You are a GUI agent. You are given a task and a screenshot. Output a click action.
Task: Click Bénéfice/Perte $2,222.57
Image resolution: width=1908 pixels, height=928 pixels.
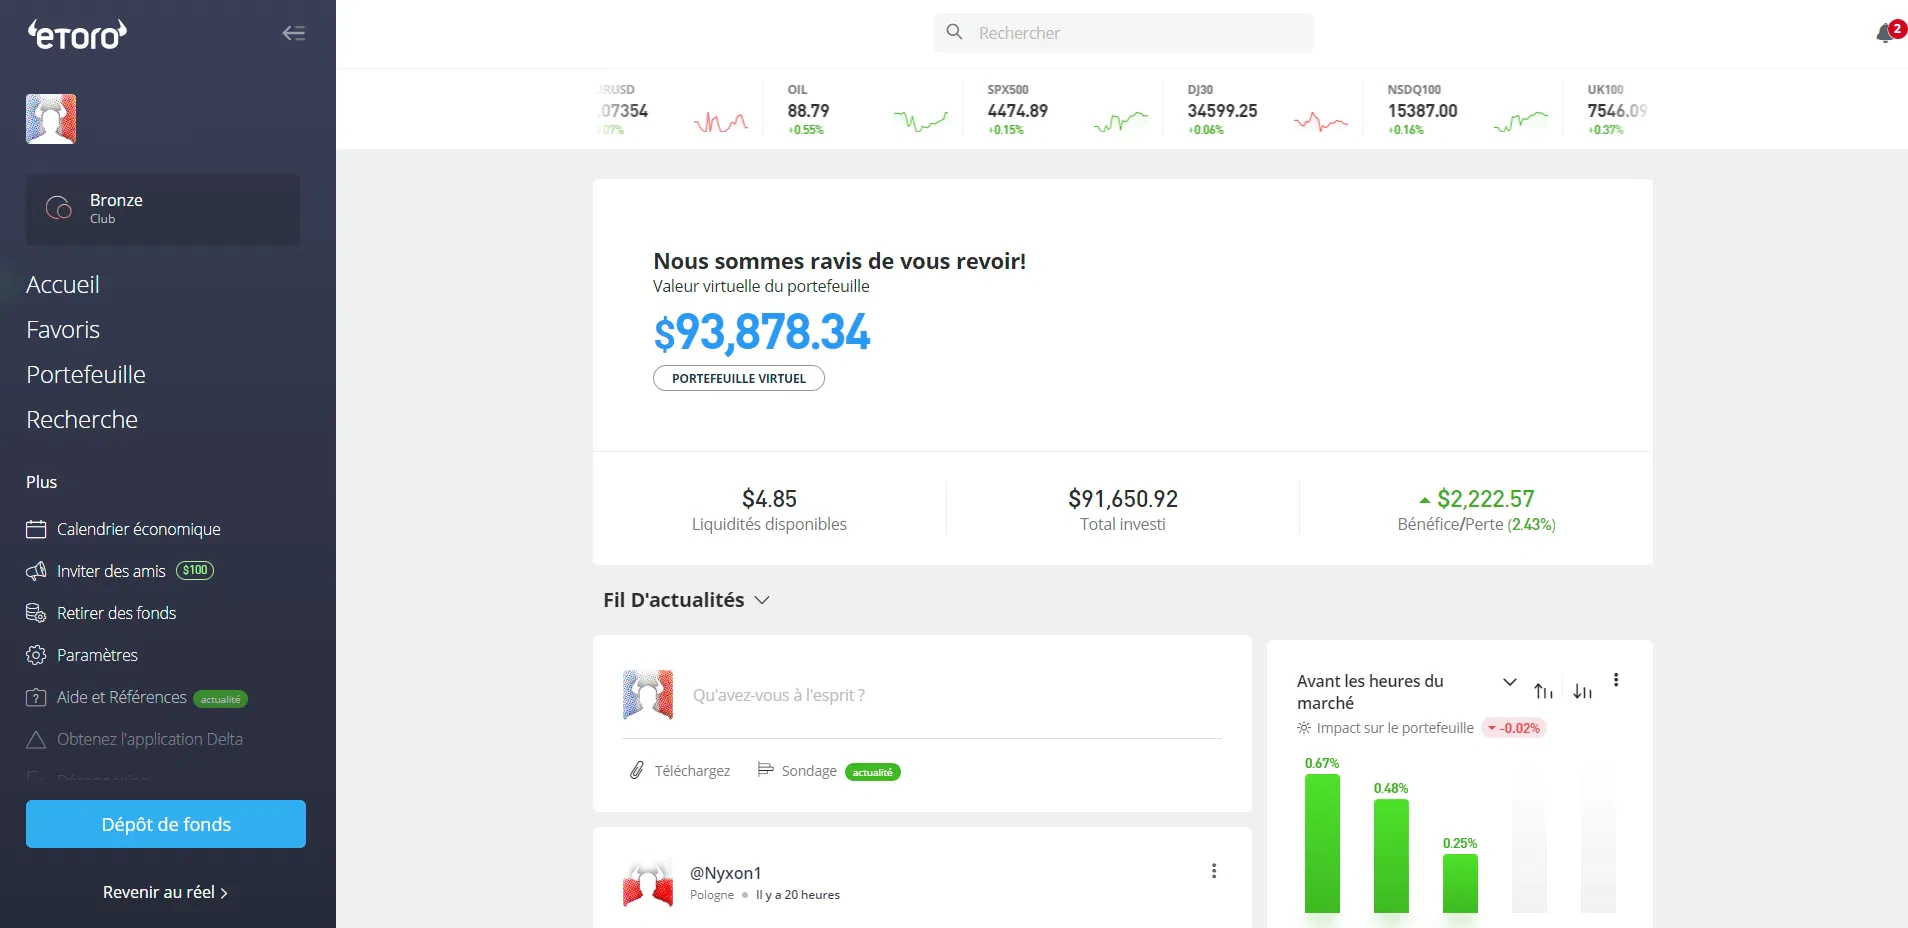(x=1477, y=510)
